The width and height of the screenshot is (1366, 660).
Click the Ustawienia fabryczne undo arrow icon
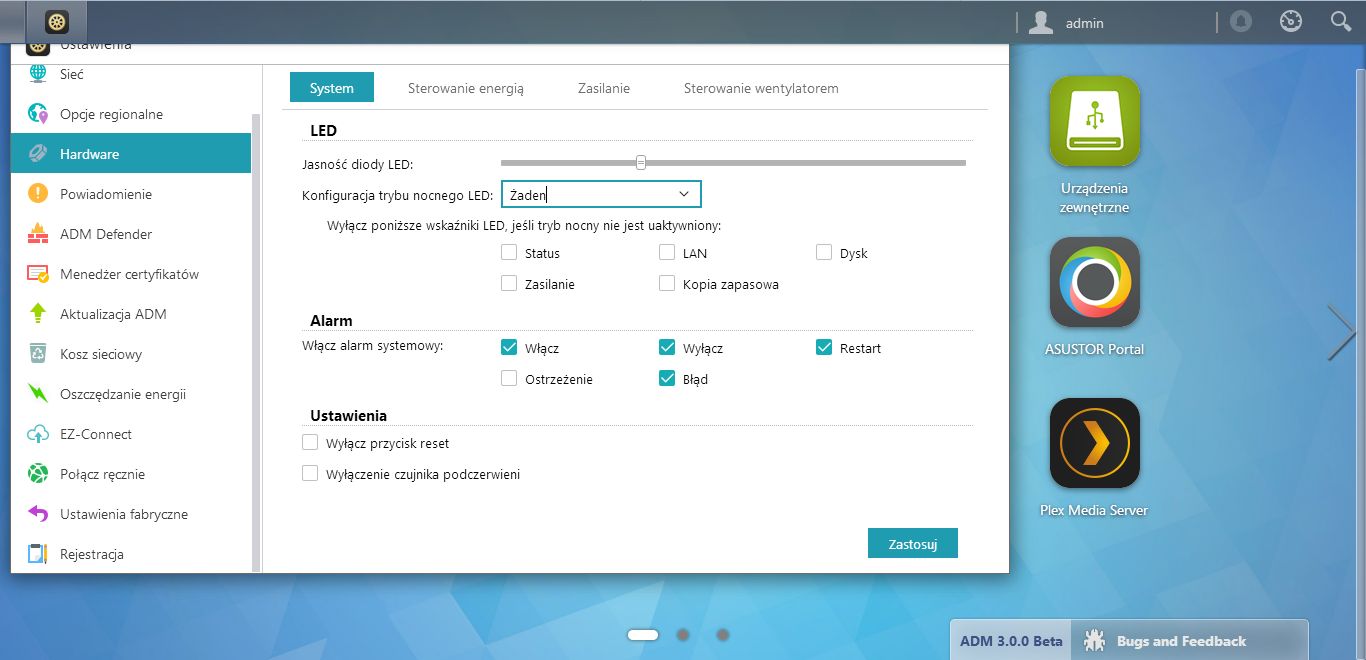pyautogui.click(x=38, y=514)
